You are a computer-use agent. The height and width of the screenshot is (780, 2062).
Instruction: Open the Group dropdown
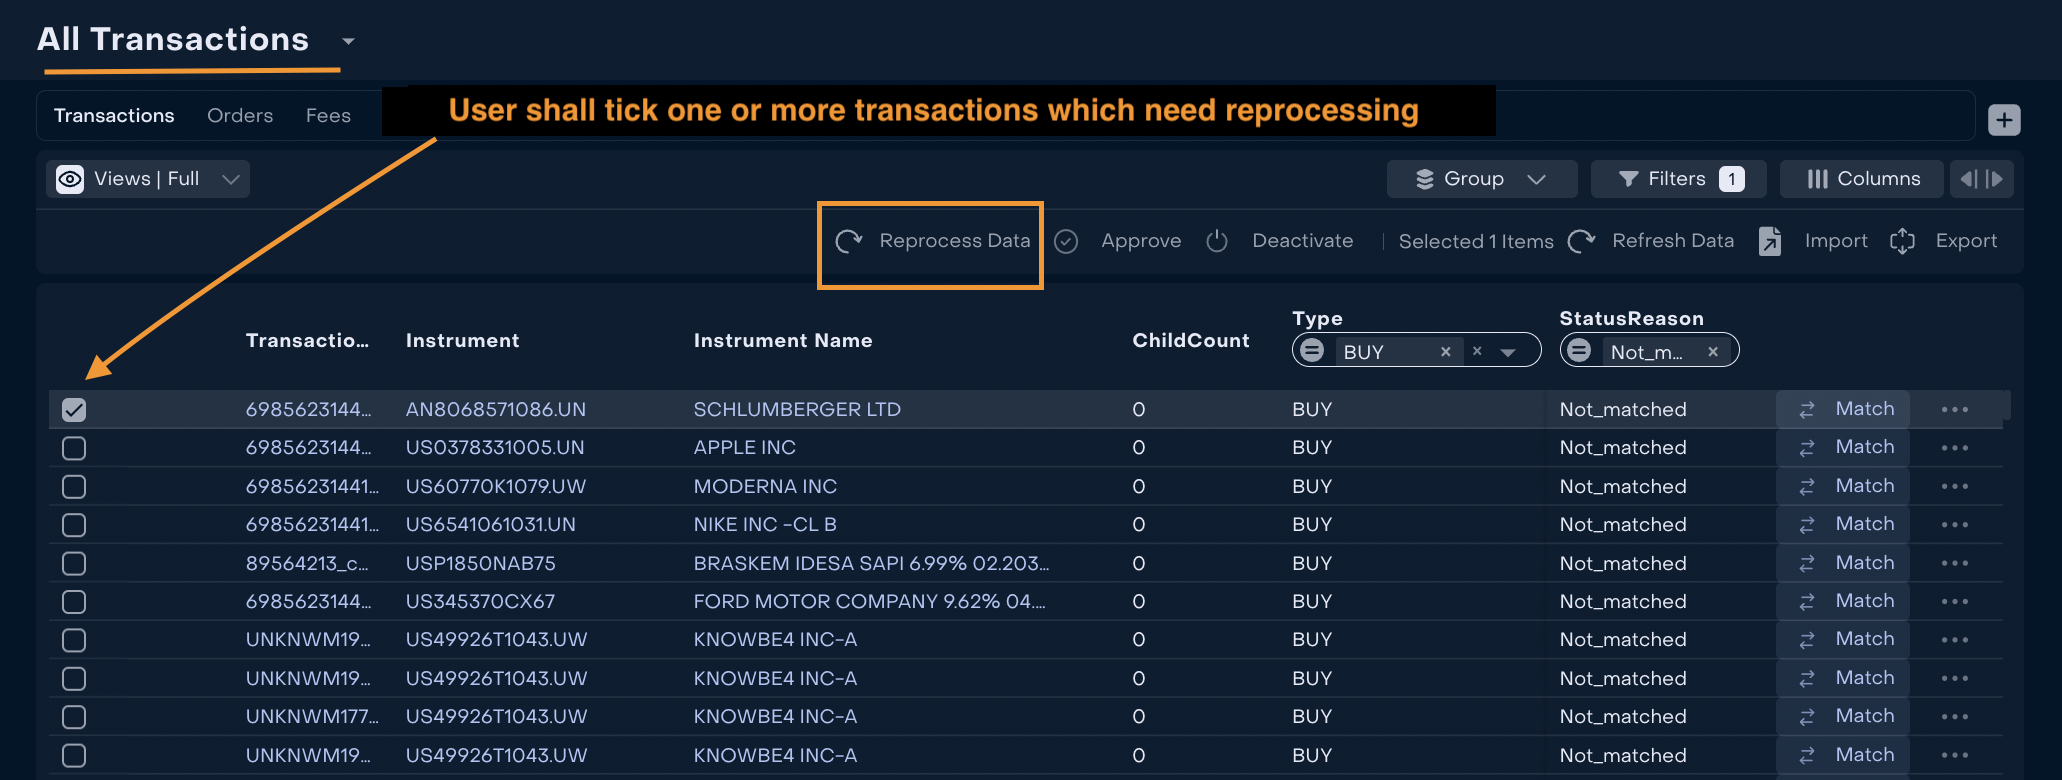[x=1481, y=179]
